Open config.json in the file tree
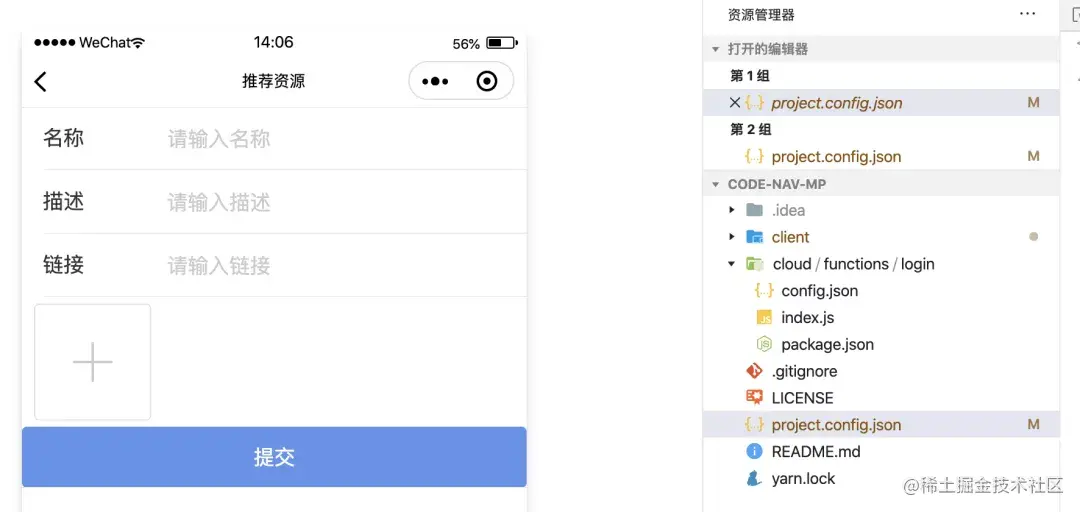The height and width of the screenshot is (512, 1080). (x=820, y=291)
